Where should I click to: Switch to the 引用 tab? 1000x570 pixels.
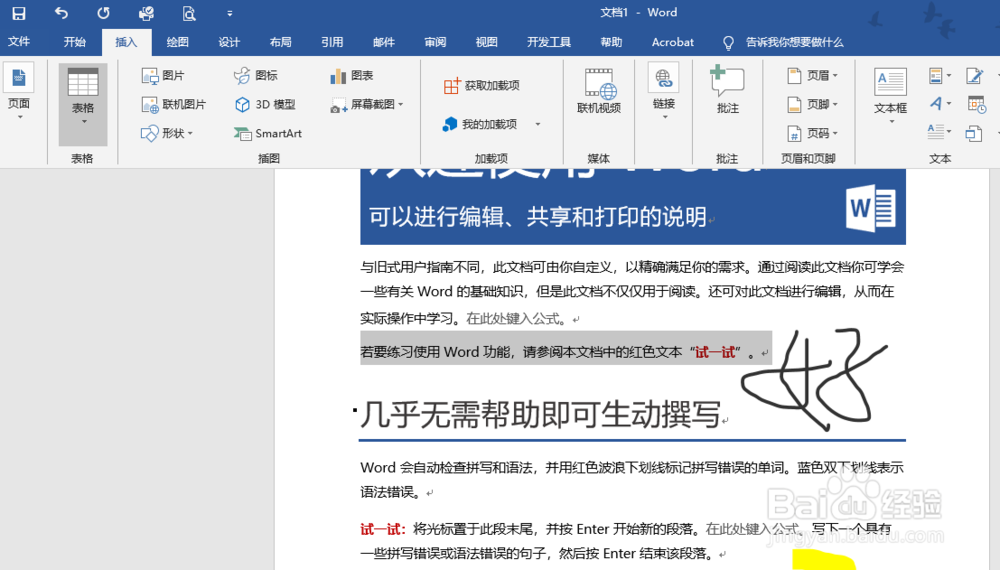pyautogui.click(x=332, y=42)
